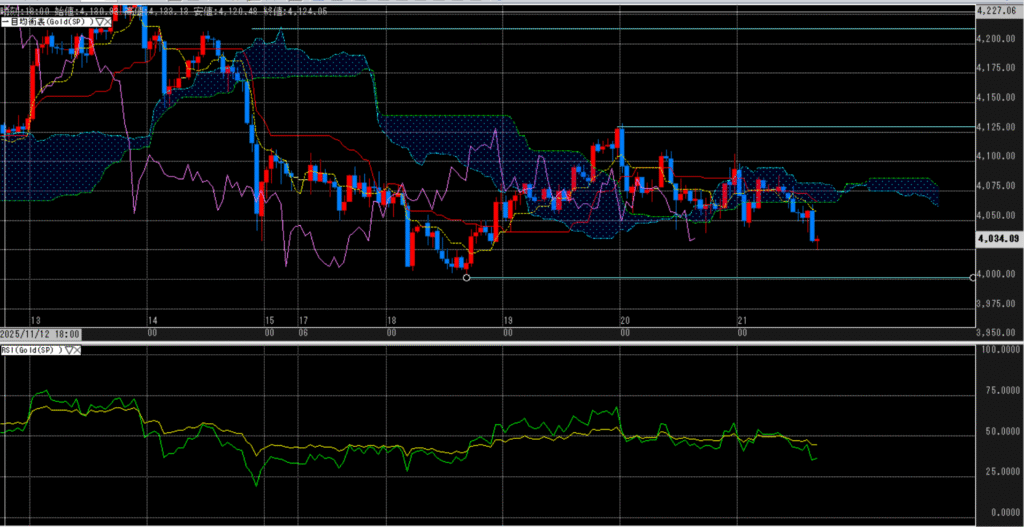The width and height of the screenshot is (1024, 527).
Task: Click the left circle handle of the 4,000 line
Action: (x=467, y=277)
